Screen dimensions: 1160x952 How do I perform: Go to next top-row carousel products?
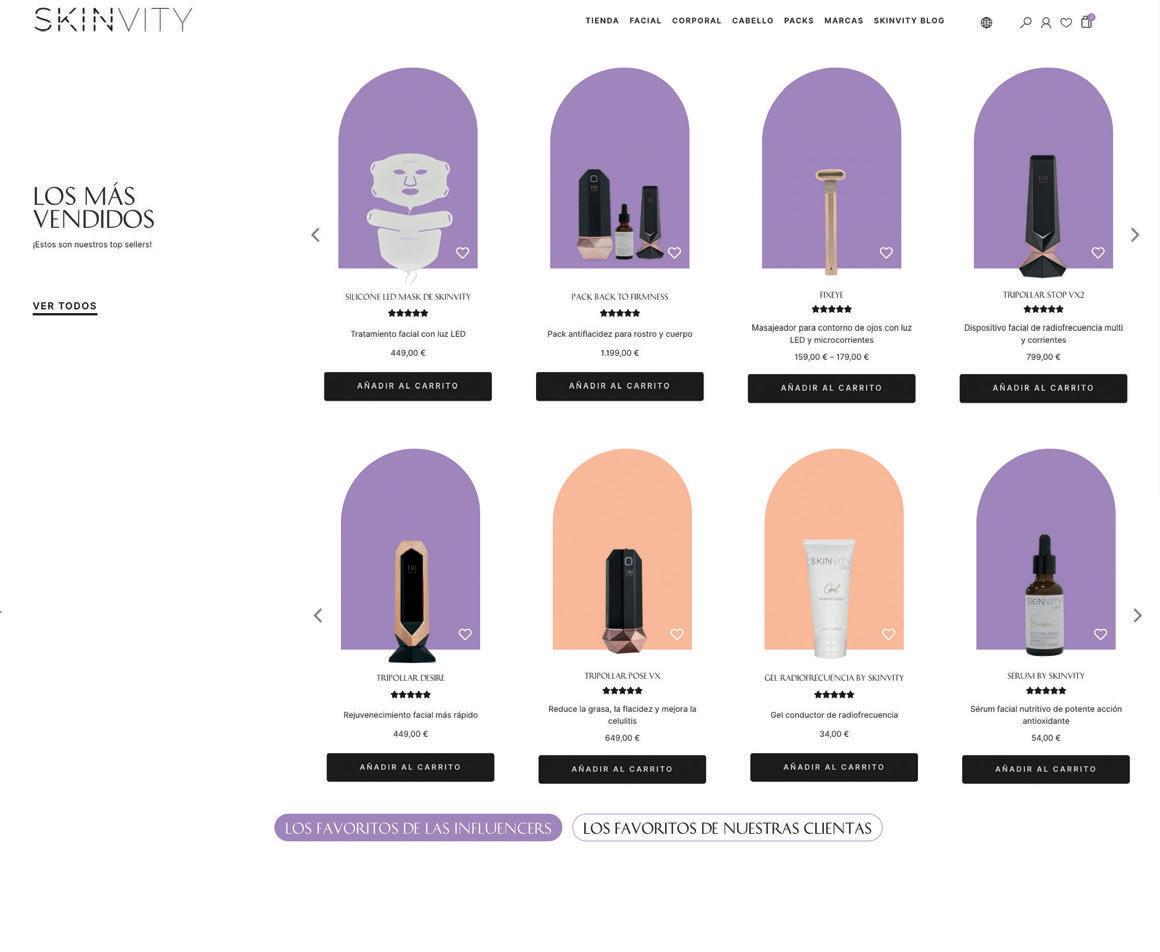[1135, 234]
